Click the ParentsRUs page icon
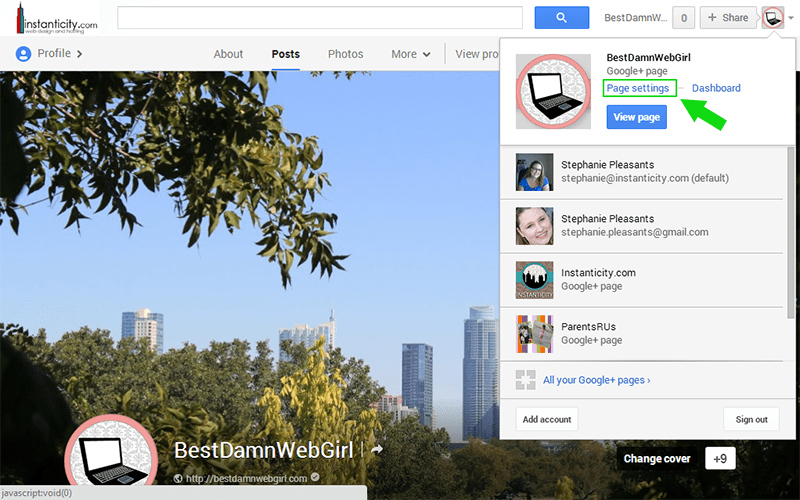 [x=534, y=334]
